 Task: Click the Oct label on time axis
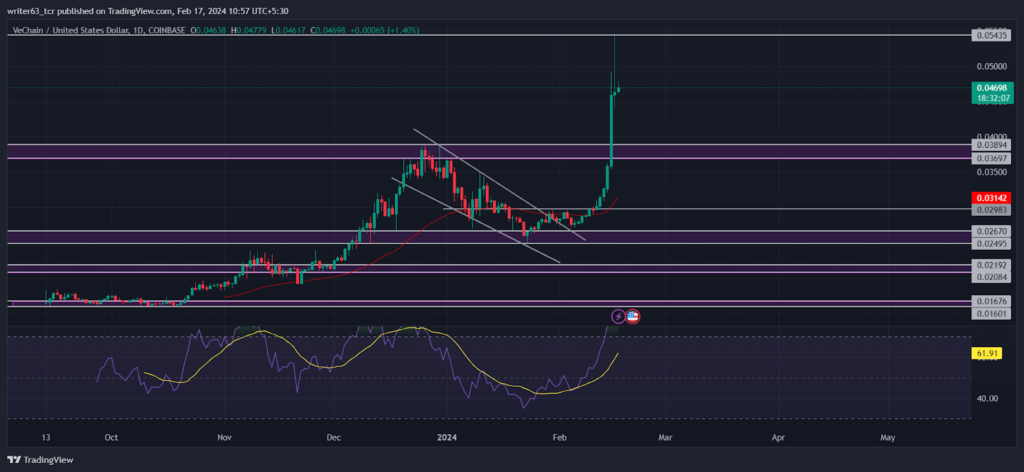(x=111, y=436)
